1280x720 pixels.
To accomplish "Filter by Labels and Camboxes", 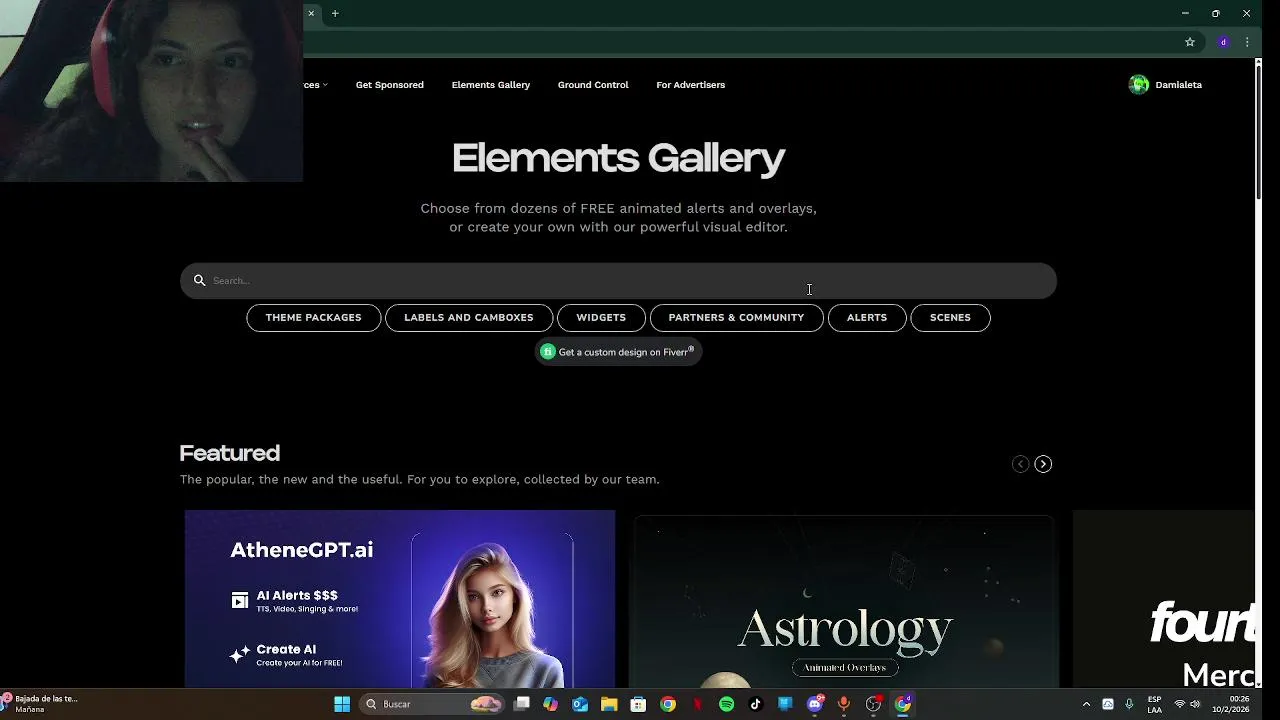I will click(469, 318).
